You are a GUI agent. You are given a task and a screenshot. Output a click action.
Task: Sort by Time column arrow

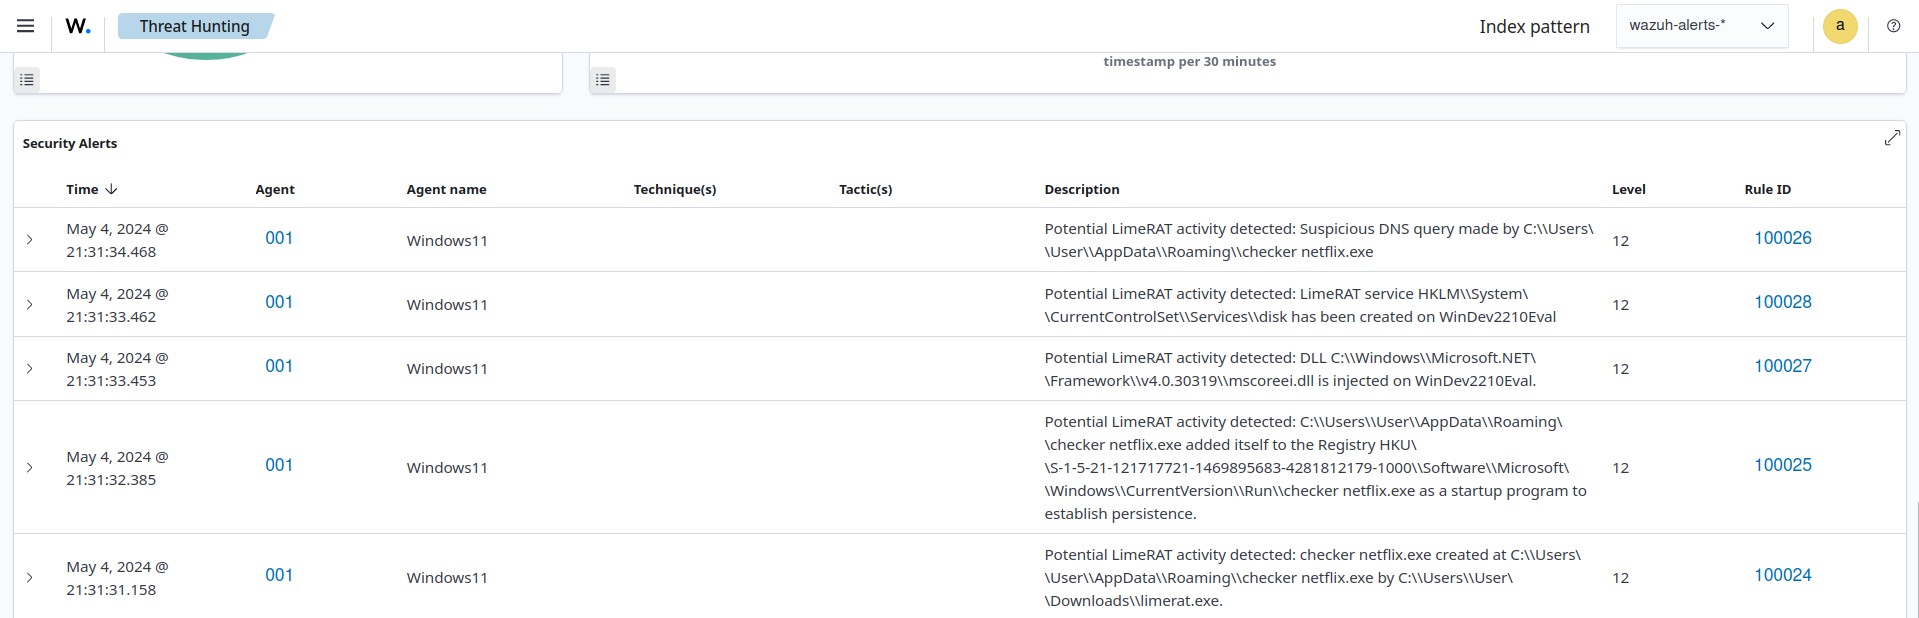[111, 189]
